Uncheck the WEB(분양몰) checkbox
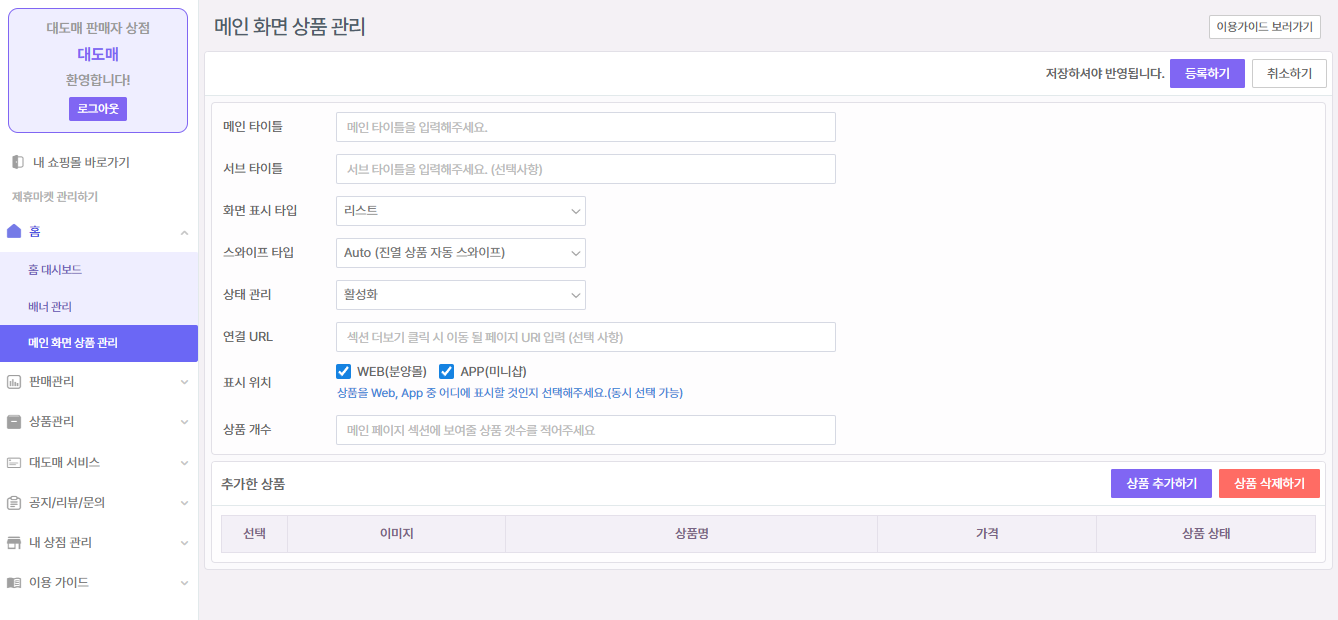 (x=344, y=372)
